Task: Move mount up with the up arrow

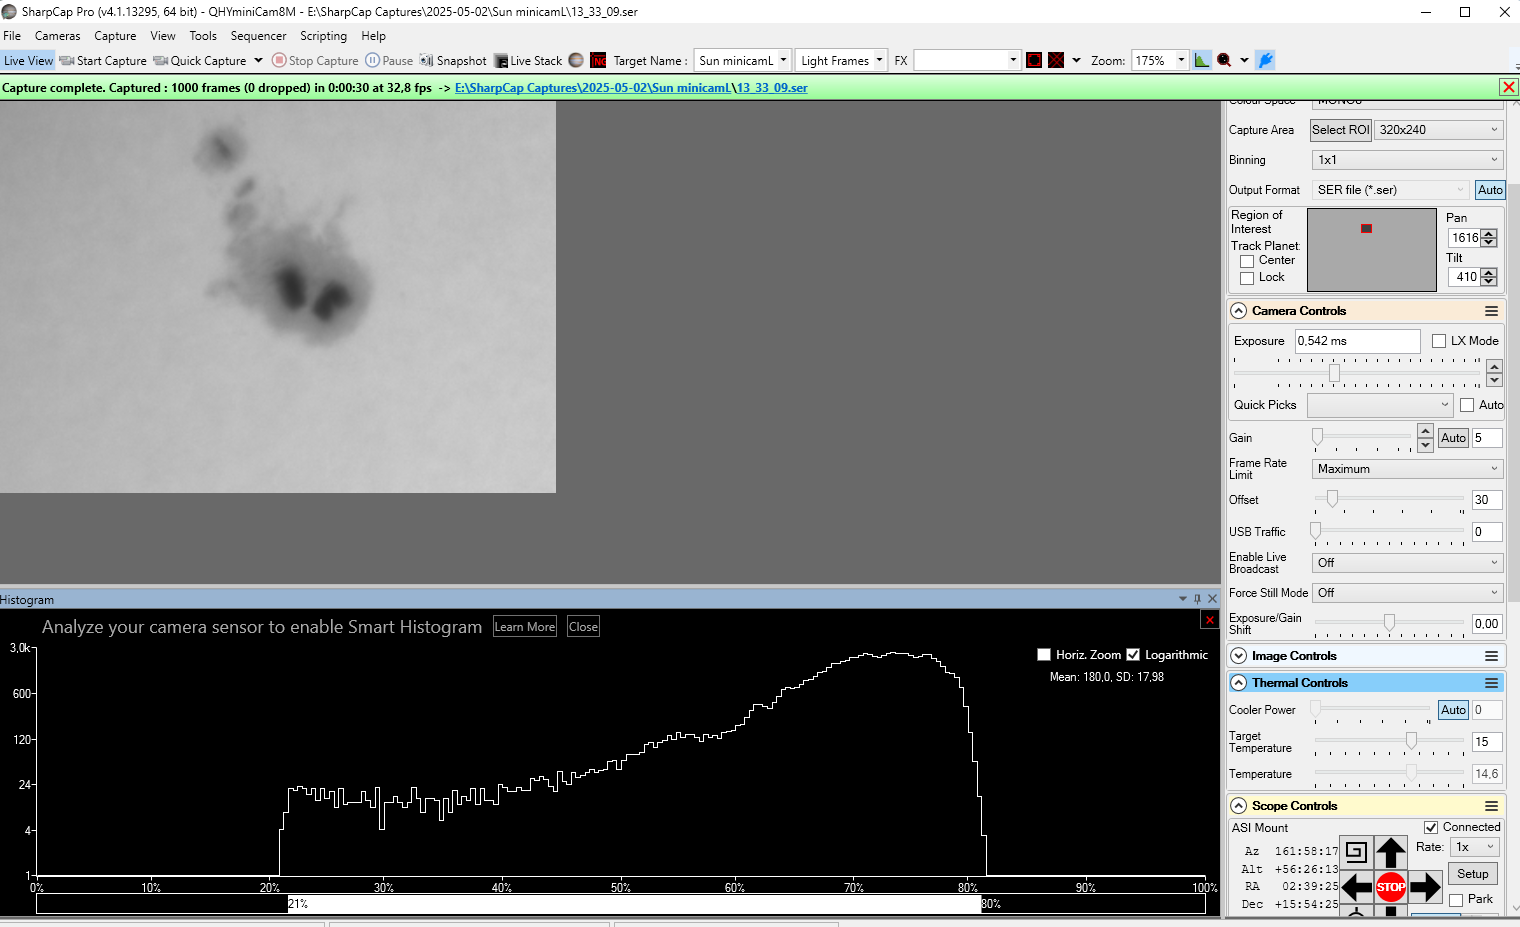Action: coord(1391,852)
